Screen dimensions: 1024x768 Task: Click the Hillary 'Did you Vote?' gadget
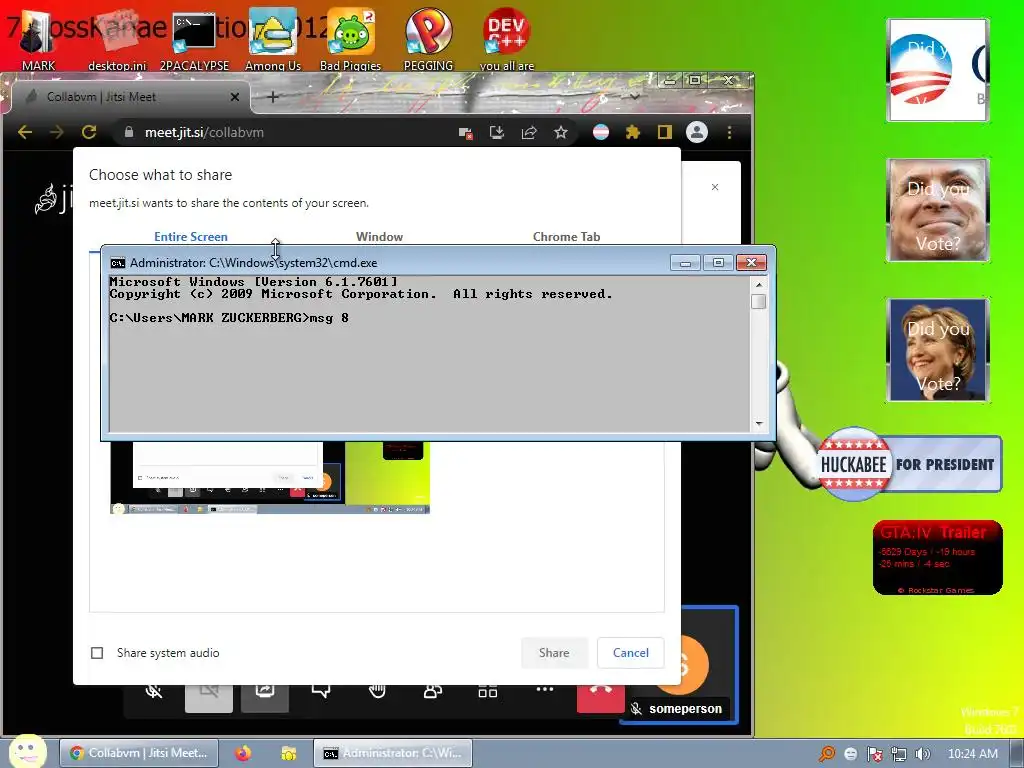[x=938, y=350]
